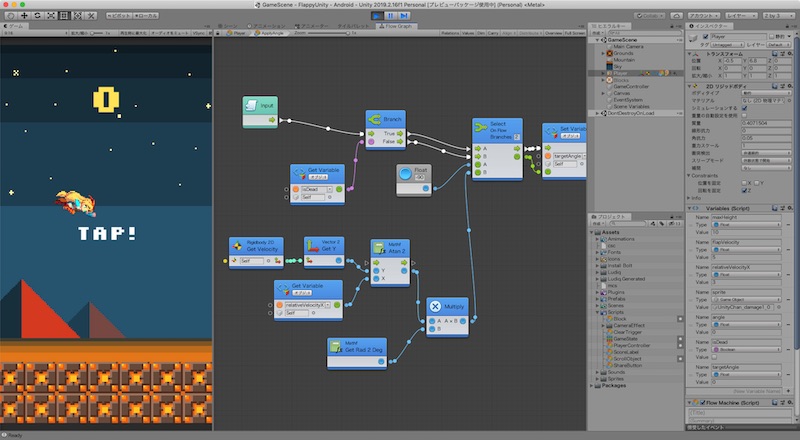Image resolution: width=800 pixels, height=440 pixels.
Task: Open the maxHeight variable Type dropdown
Action: (747, 225)
